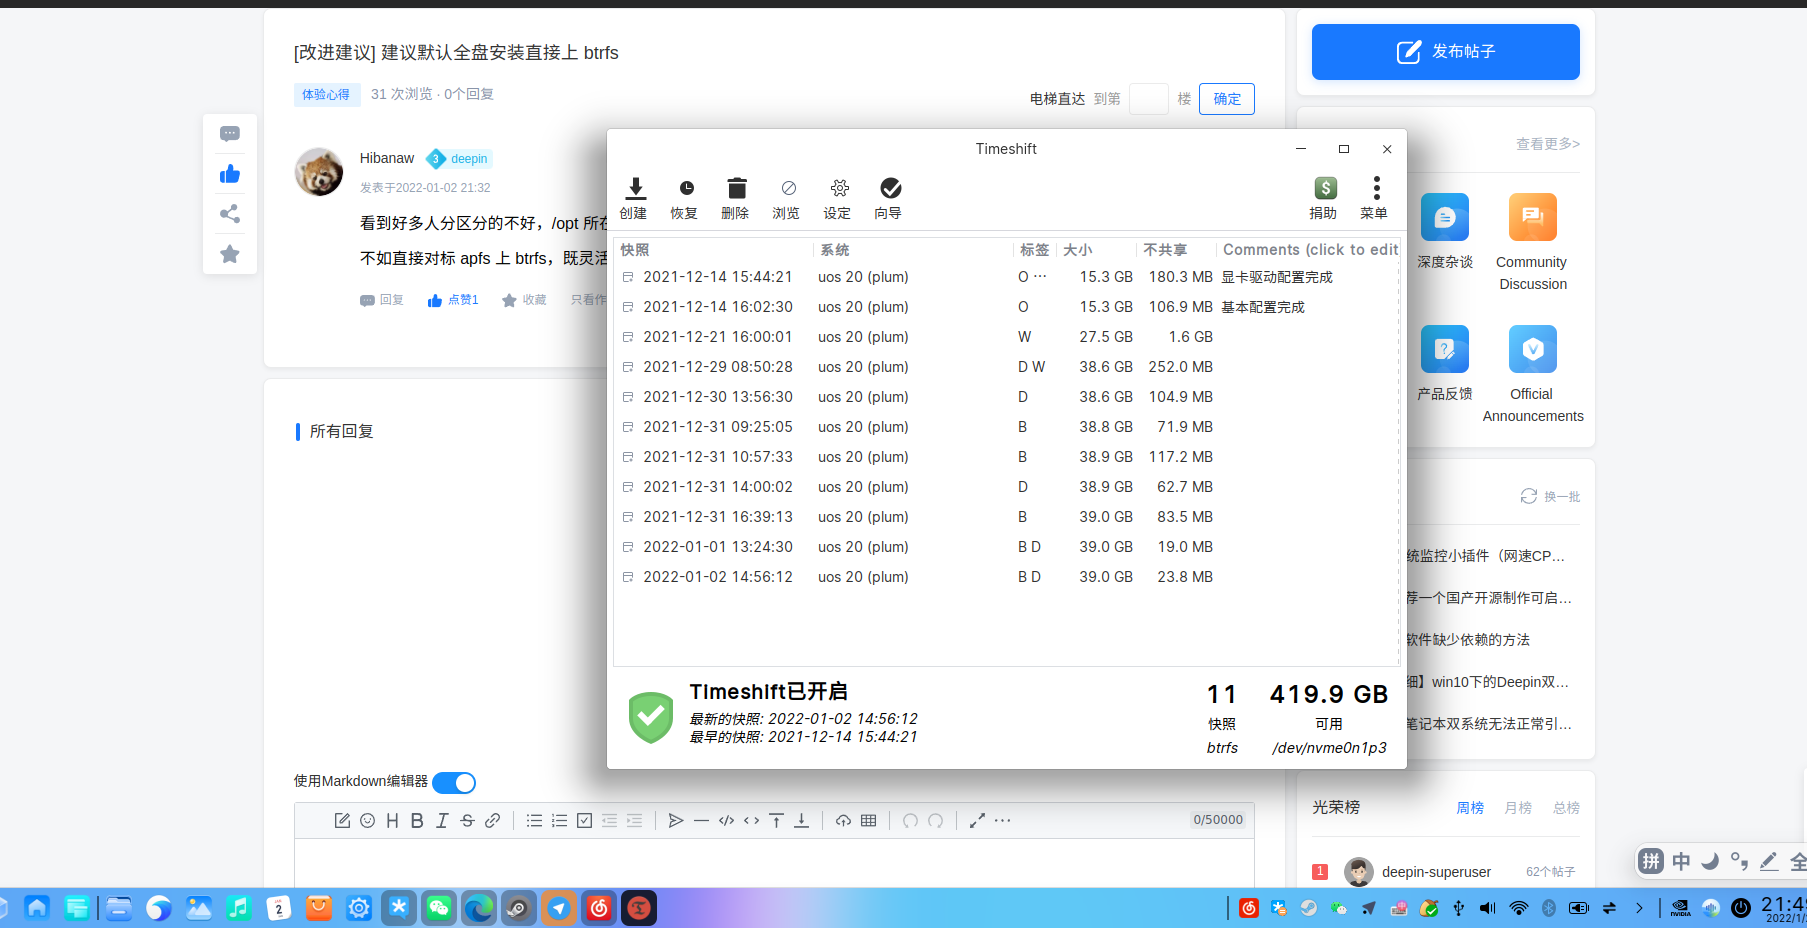Upload a file via editor toolbar
The width and height of the screenshot is (1807, 928).
point(843,821)
